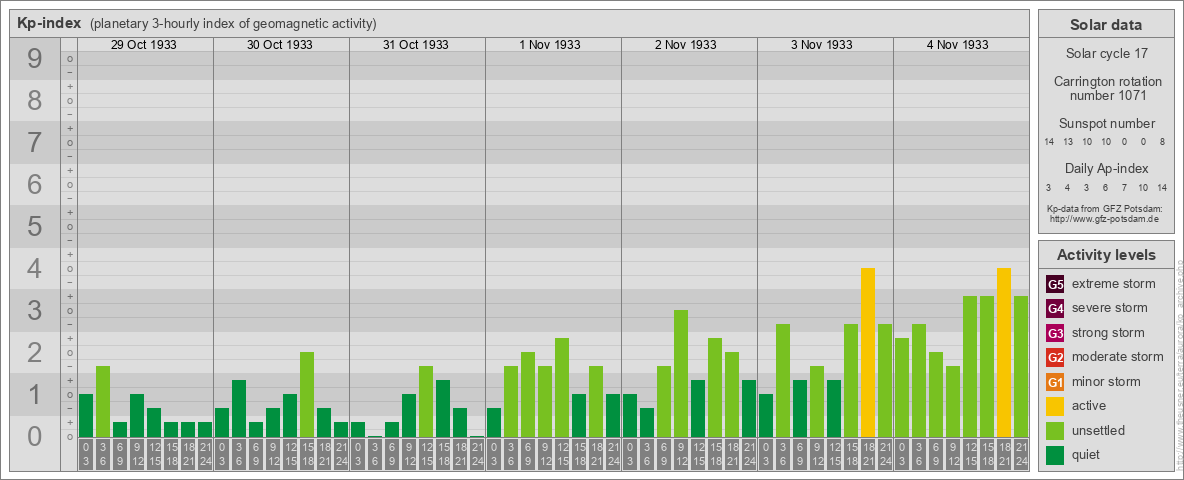Click the 12-15 bar on 1 Nov

(562, 387)
